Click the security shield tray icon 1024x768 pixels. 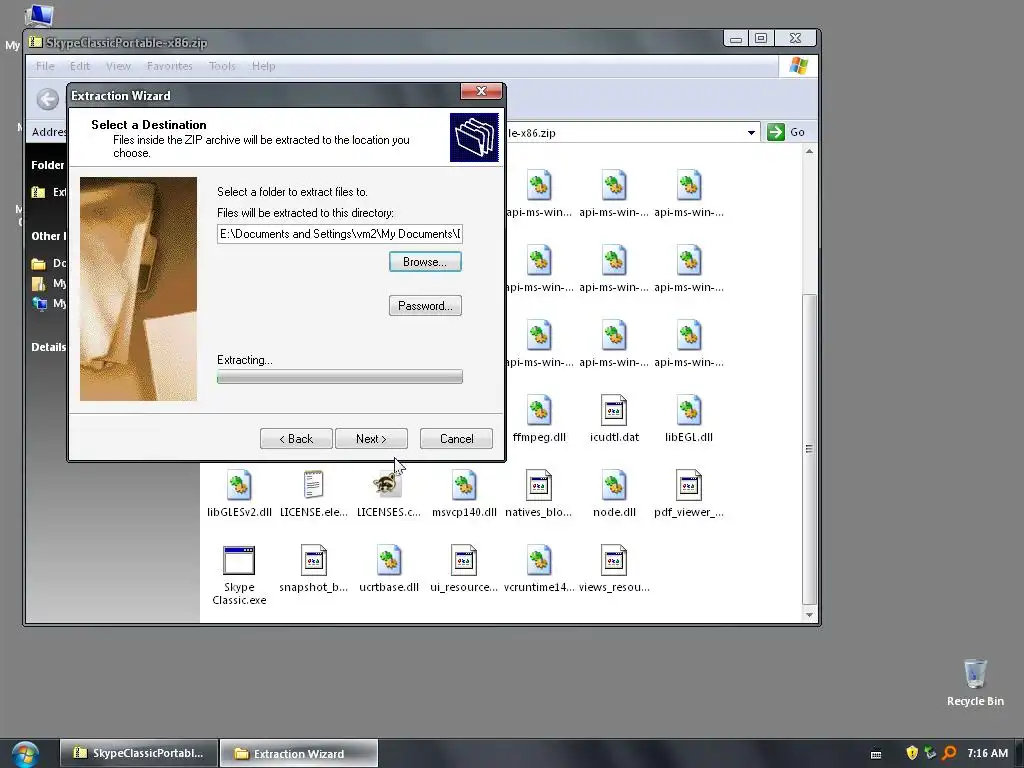(x=912, y=753)
